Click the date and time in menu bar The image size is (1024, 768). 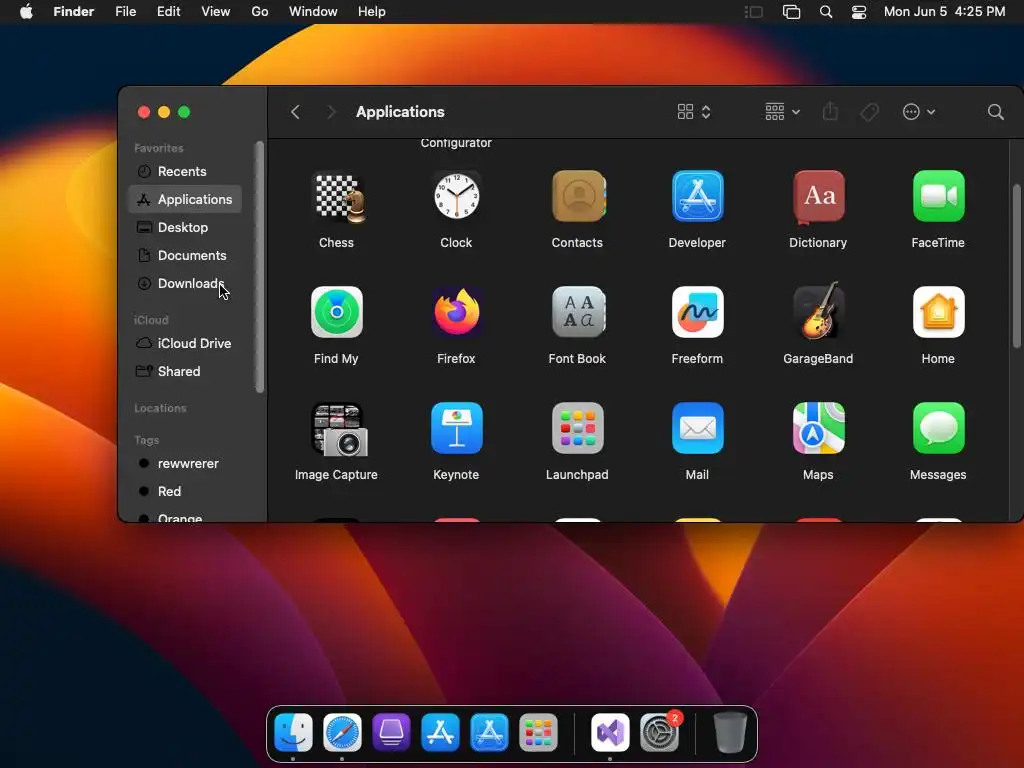[x=944, y=12]
